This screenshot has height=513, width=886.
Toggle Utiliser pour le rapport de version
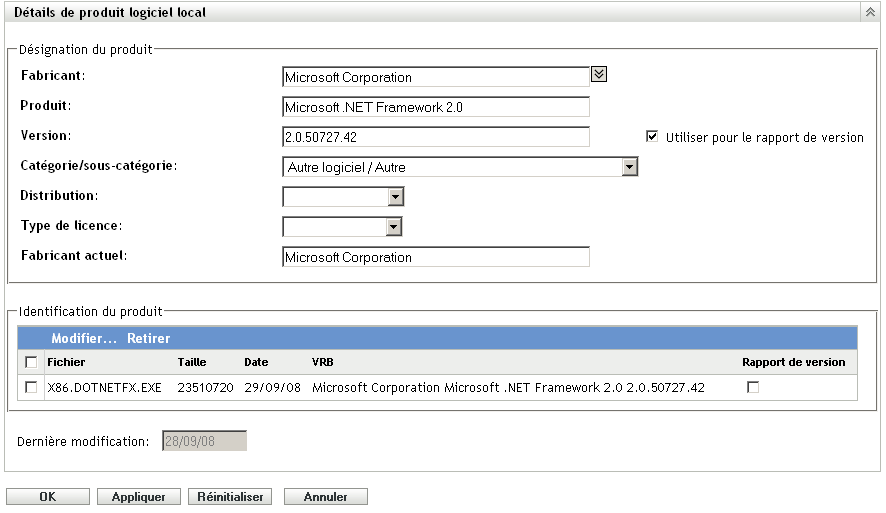coord(653,137)
